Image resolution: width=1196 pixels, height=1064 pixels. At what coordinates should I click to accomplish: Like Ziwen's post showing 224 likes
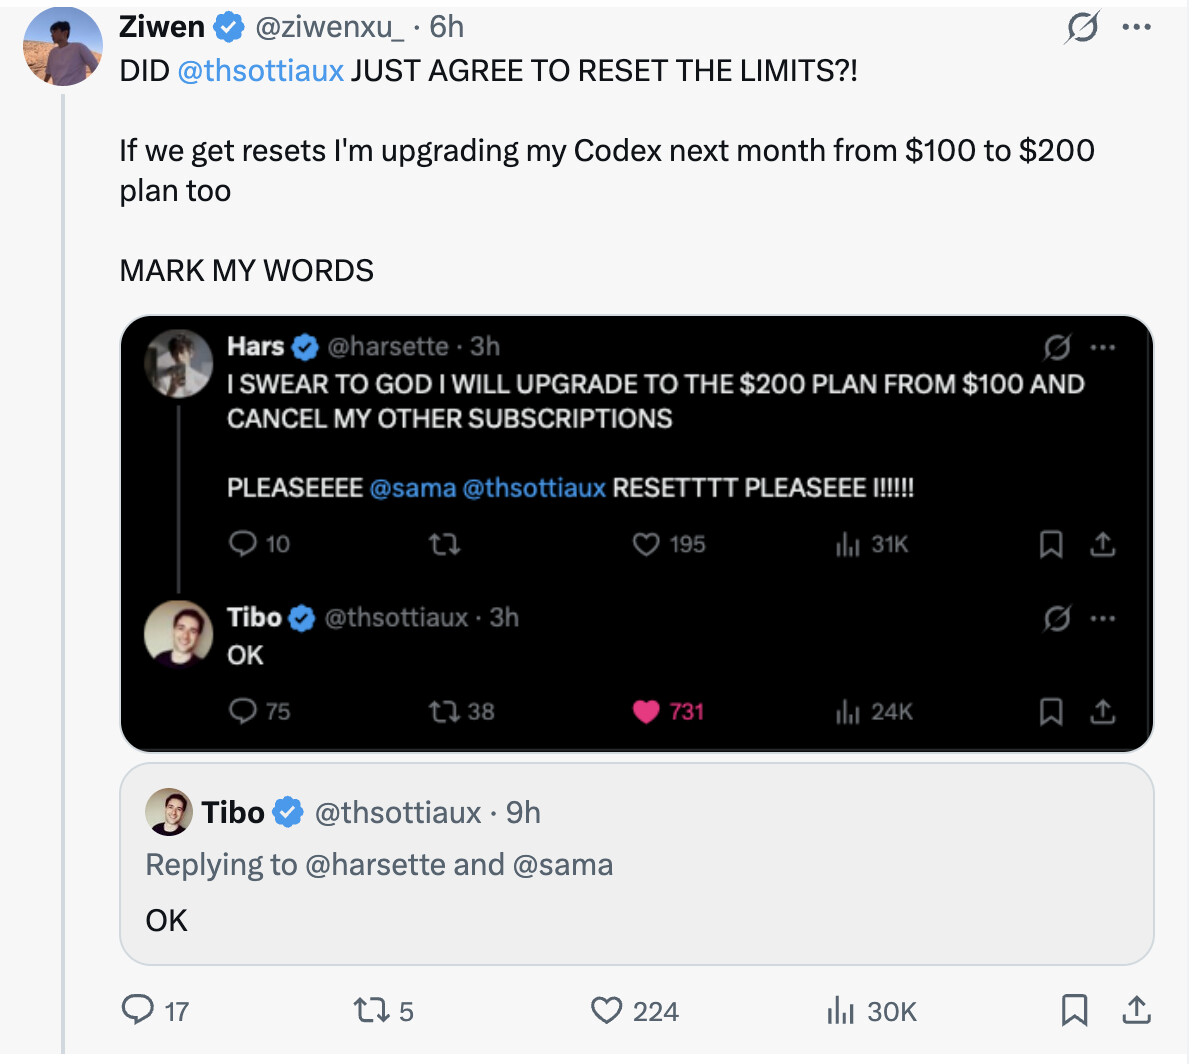click(606, 1011)
